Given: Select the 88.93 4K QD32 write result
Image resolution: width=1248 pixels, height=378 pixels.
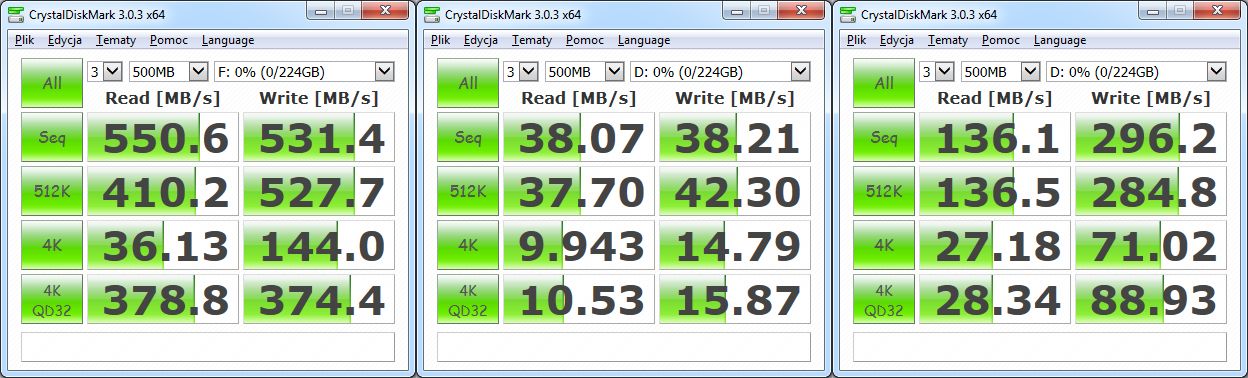Looking at the screenshot, I should 1151,299.
